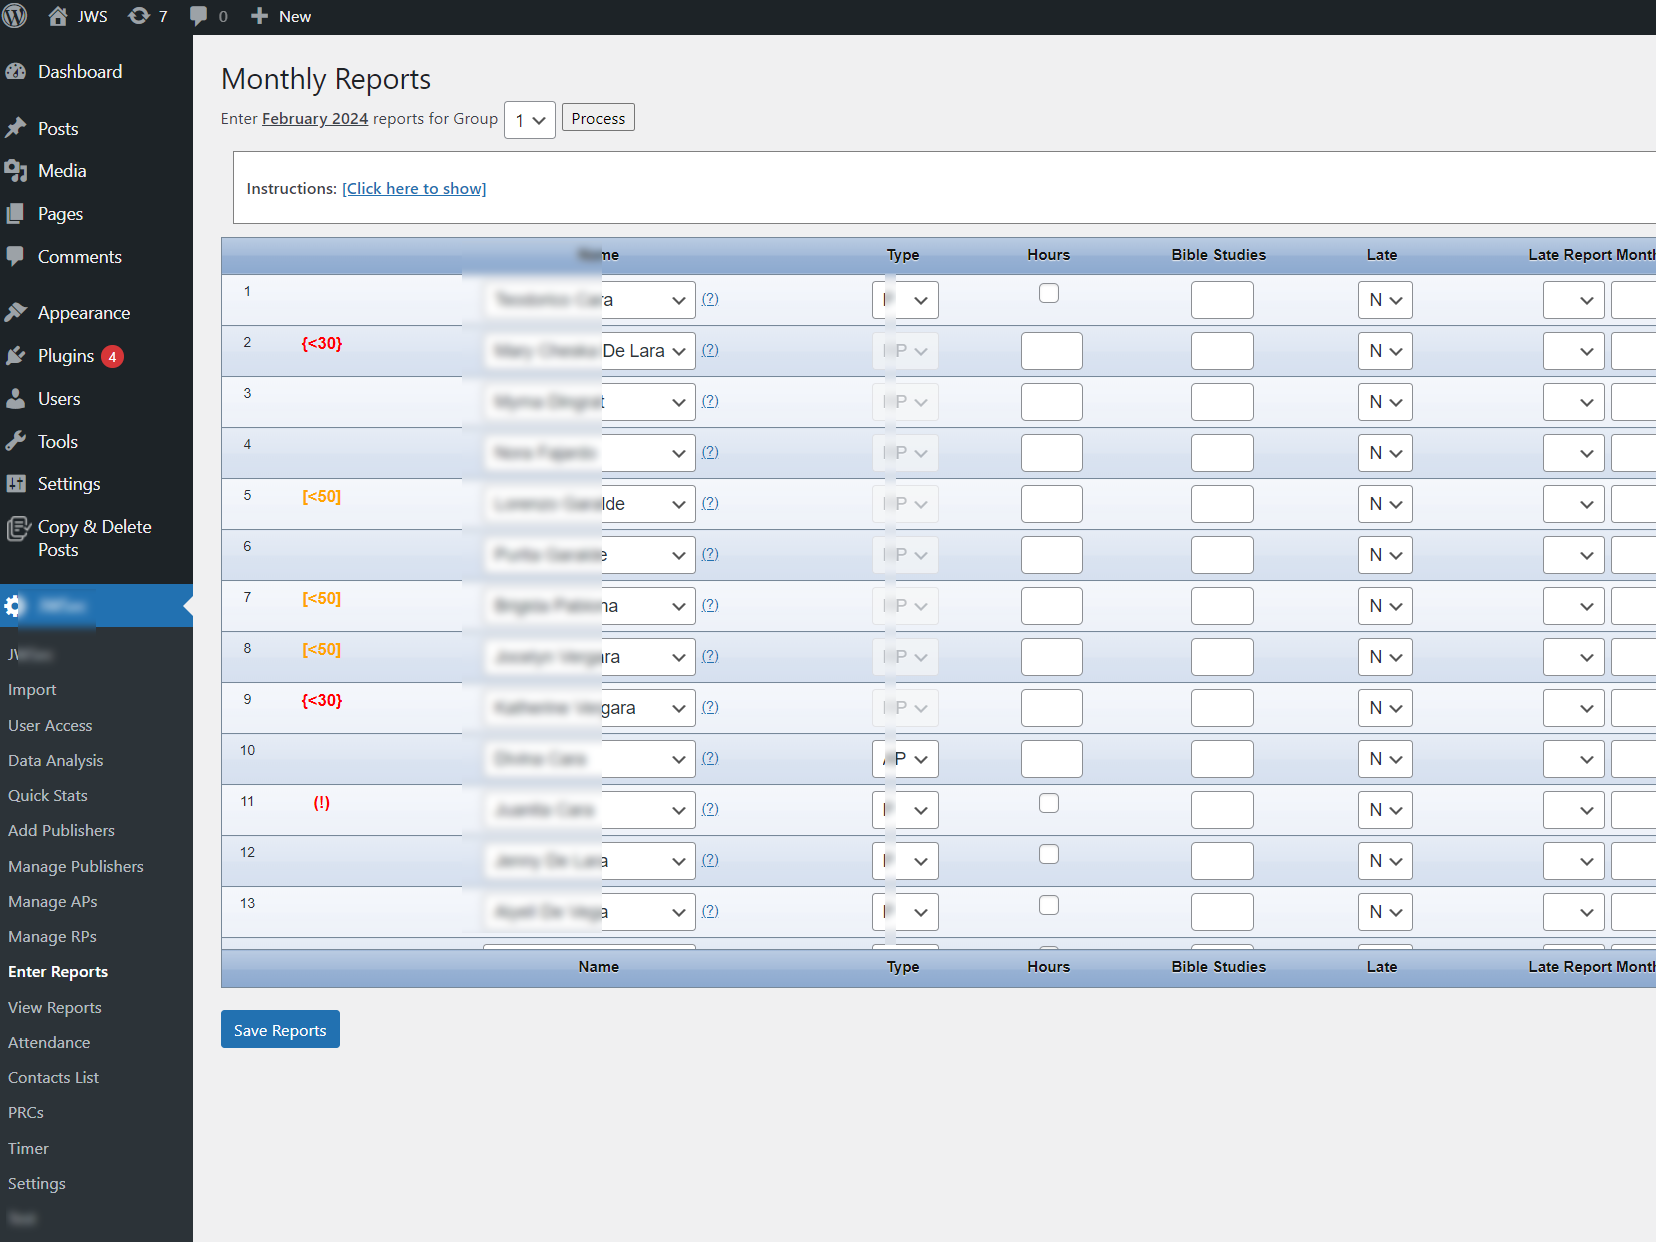Click the plus New icon

(x=259, y=16)
